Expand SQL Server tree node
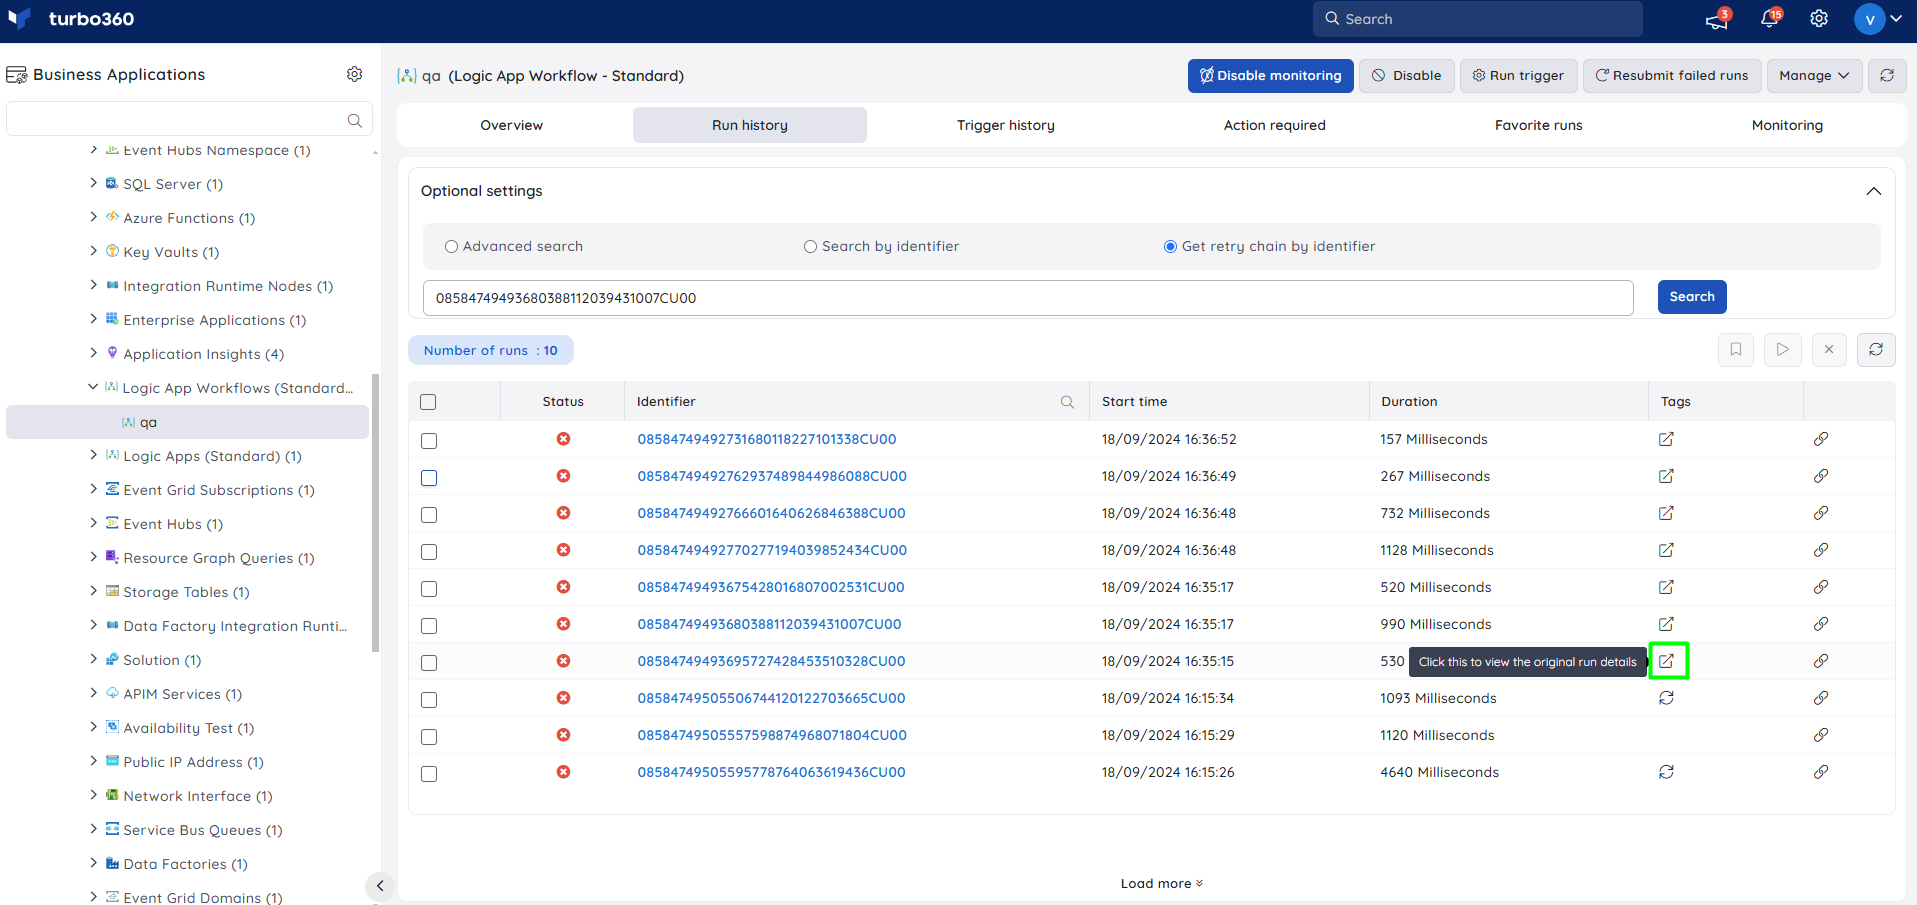 point(93,183)
